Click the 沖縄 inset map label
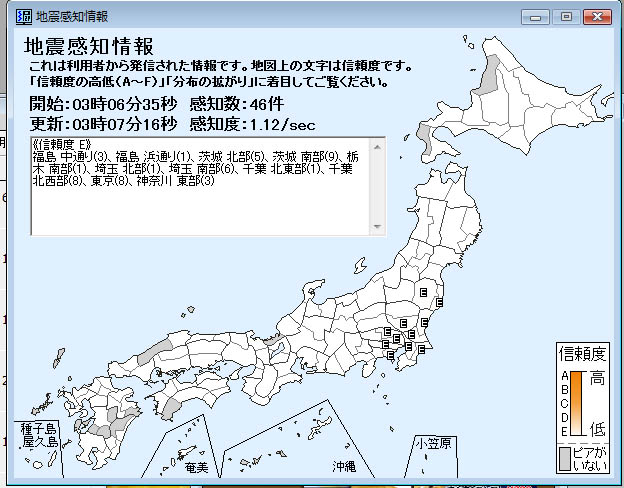This screenshot has width=624, height=488. [344, 466]
